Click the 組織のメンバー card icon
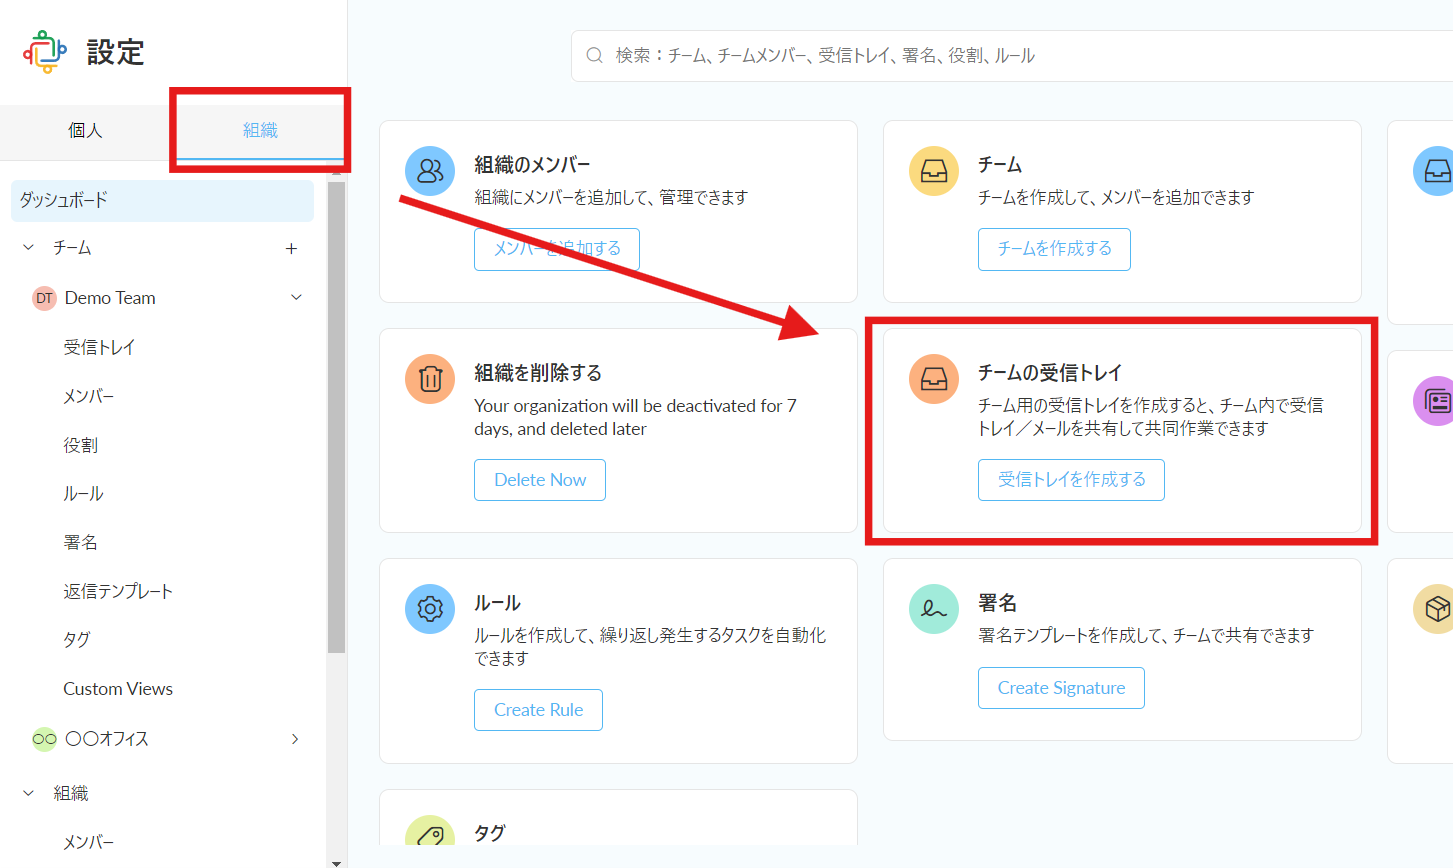Screen dimensions: 1453x868 coord(430,171)
